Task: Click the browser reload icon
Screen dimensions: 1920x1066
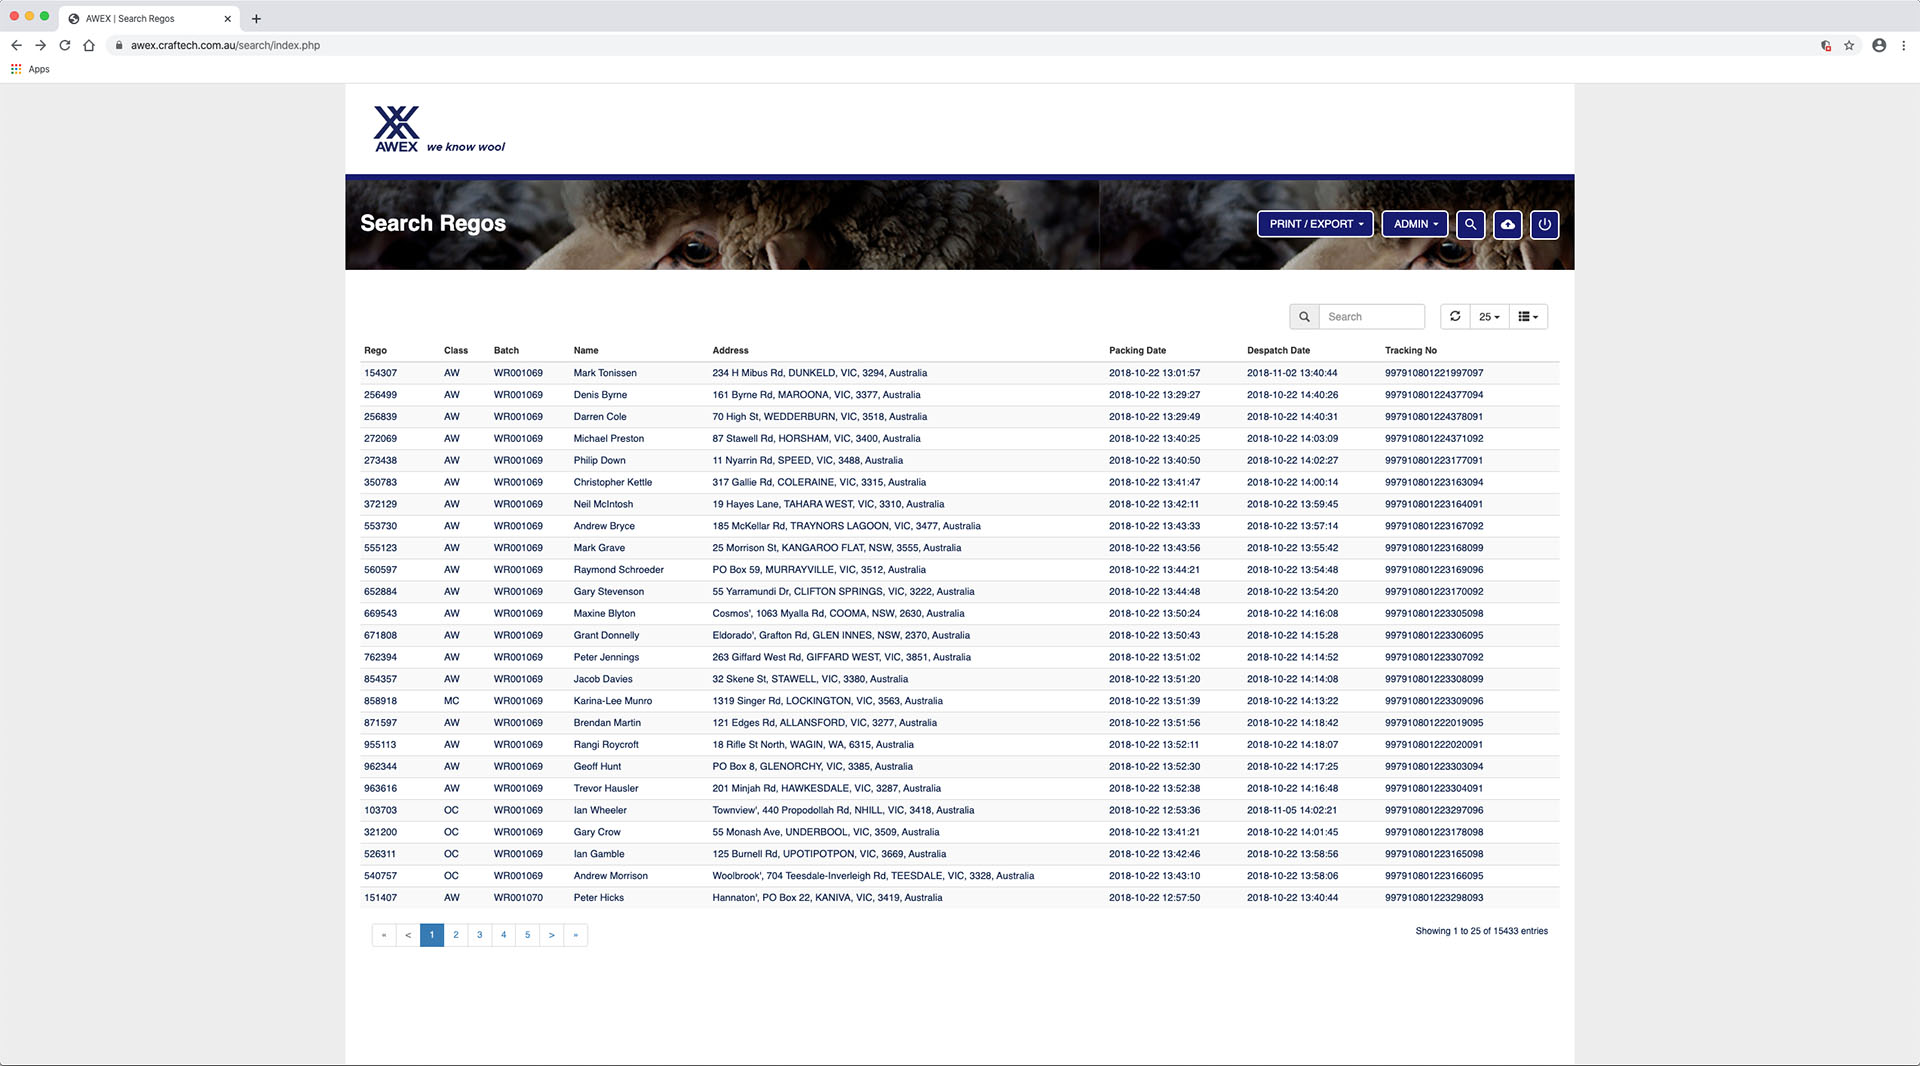Action: (65, 45)
